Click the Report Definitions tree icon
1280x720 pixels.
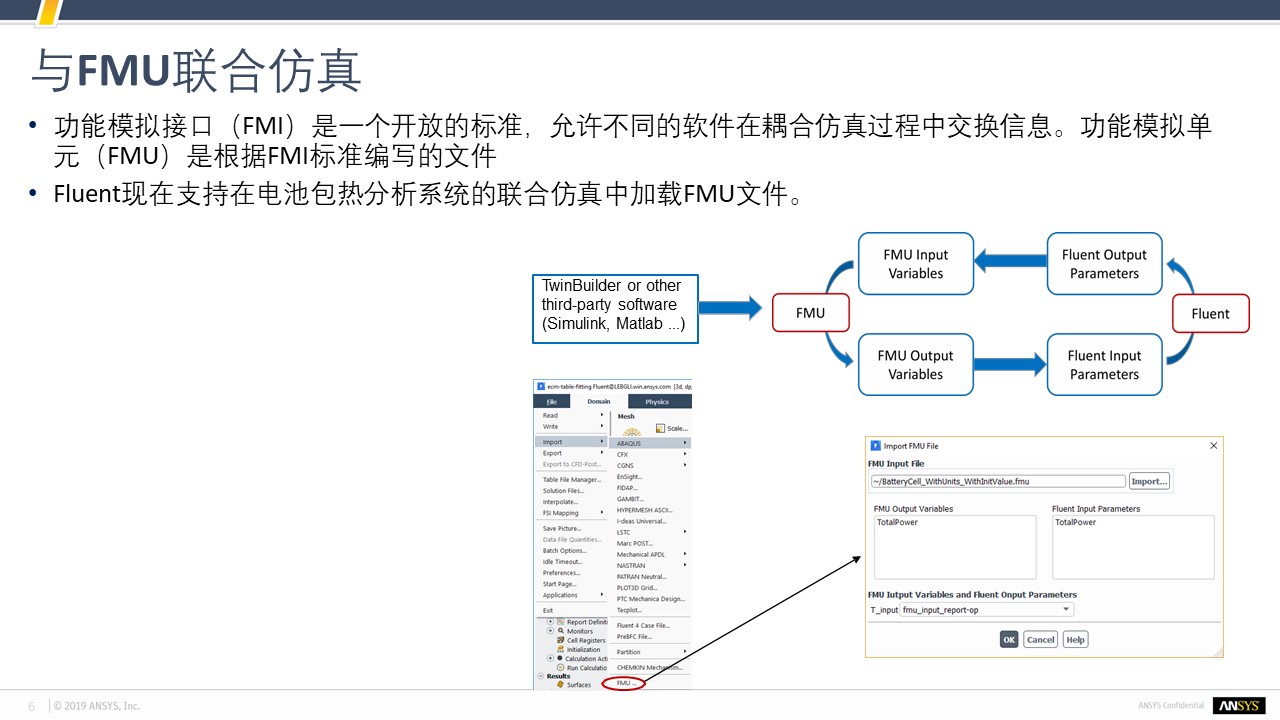tap(561, 622)
